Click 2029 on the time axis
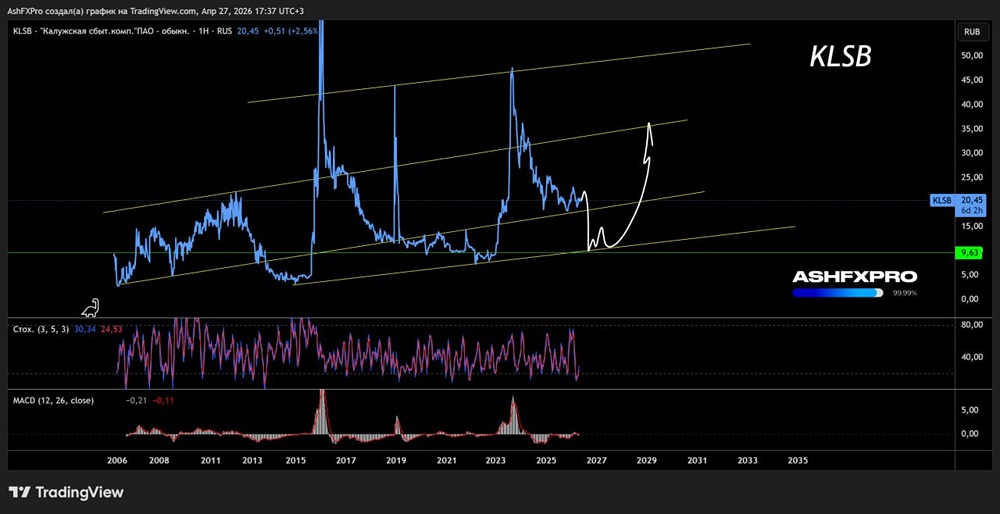Screen dimensions: 1000x514 point(646,460)
